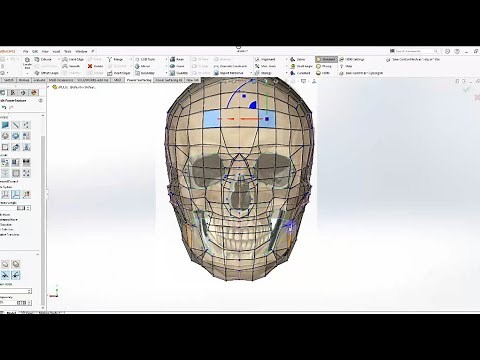This screenshot has height=360, width=480.
Task: Click the Create Box ribbon button
Action: [x=27, y=63]
